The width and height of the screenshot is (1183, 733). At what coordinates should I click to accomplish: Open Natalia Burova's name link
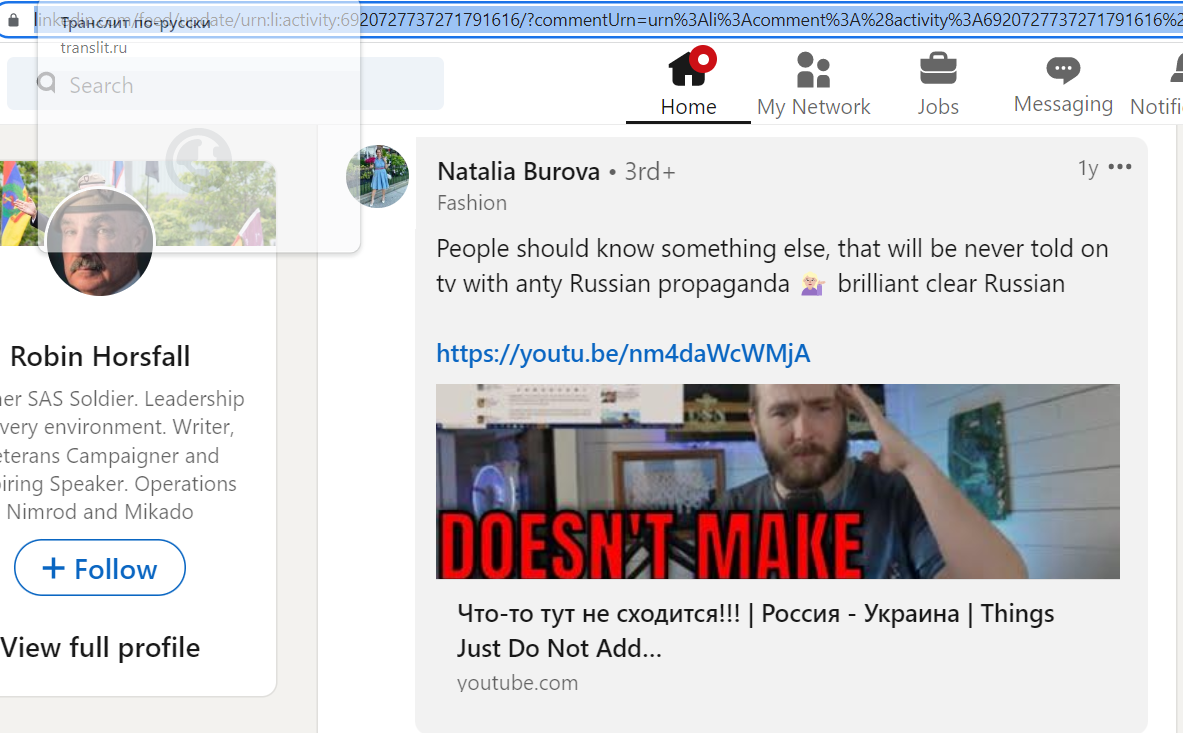pyautogui.click(x=518, y=171)
